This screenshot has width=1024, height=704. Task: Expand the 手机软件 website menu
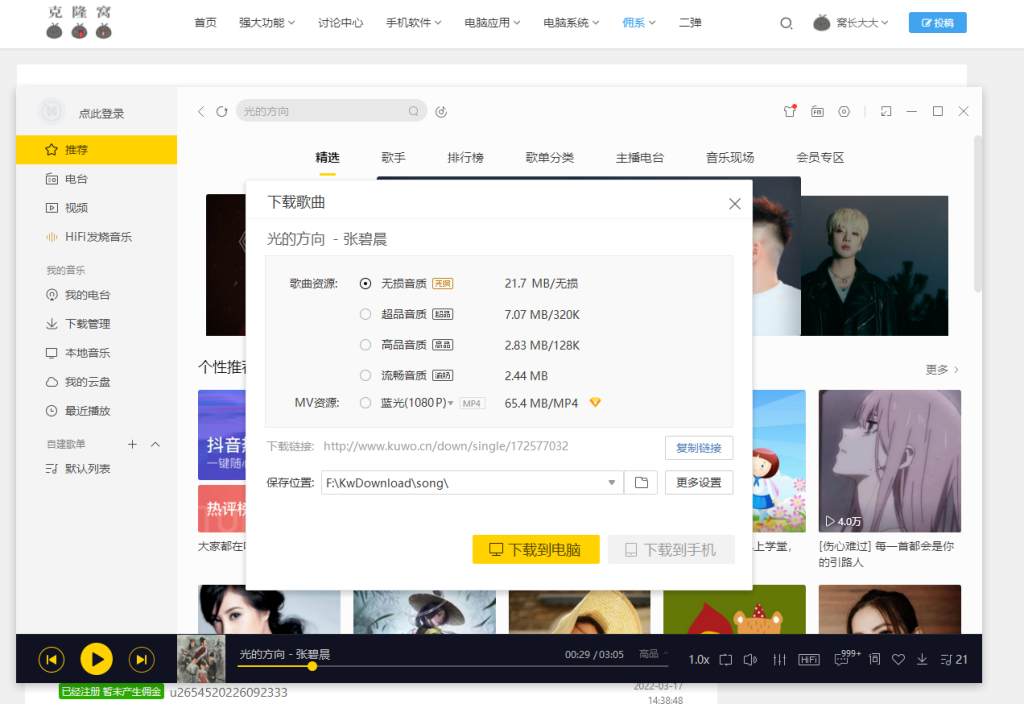point(413,23)
